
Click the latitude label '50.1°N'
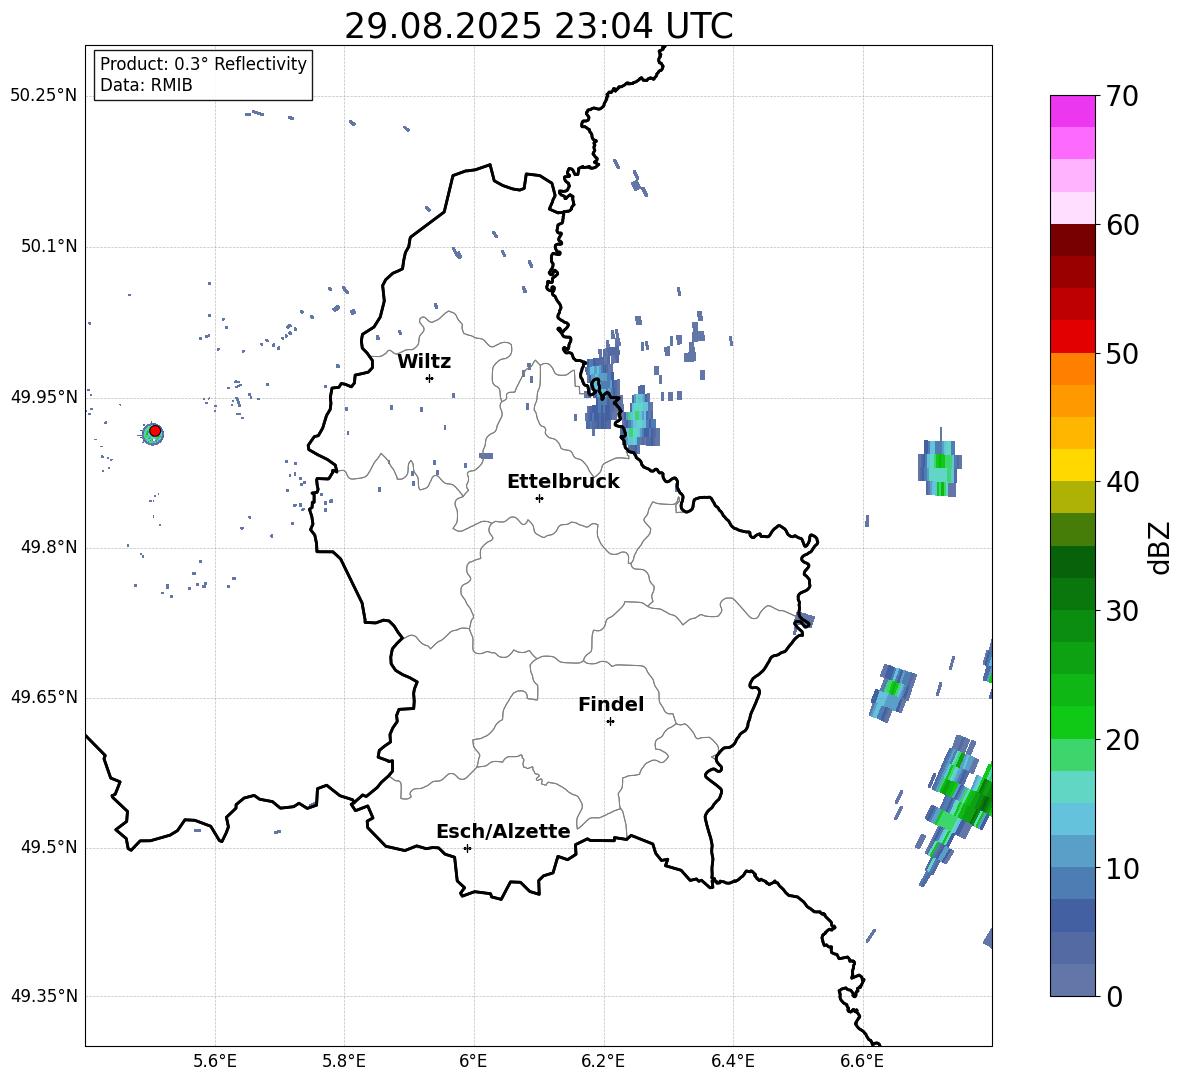coord(48,246)
